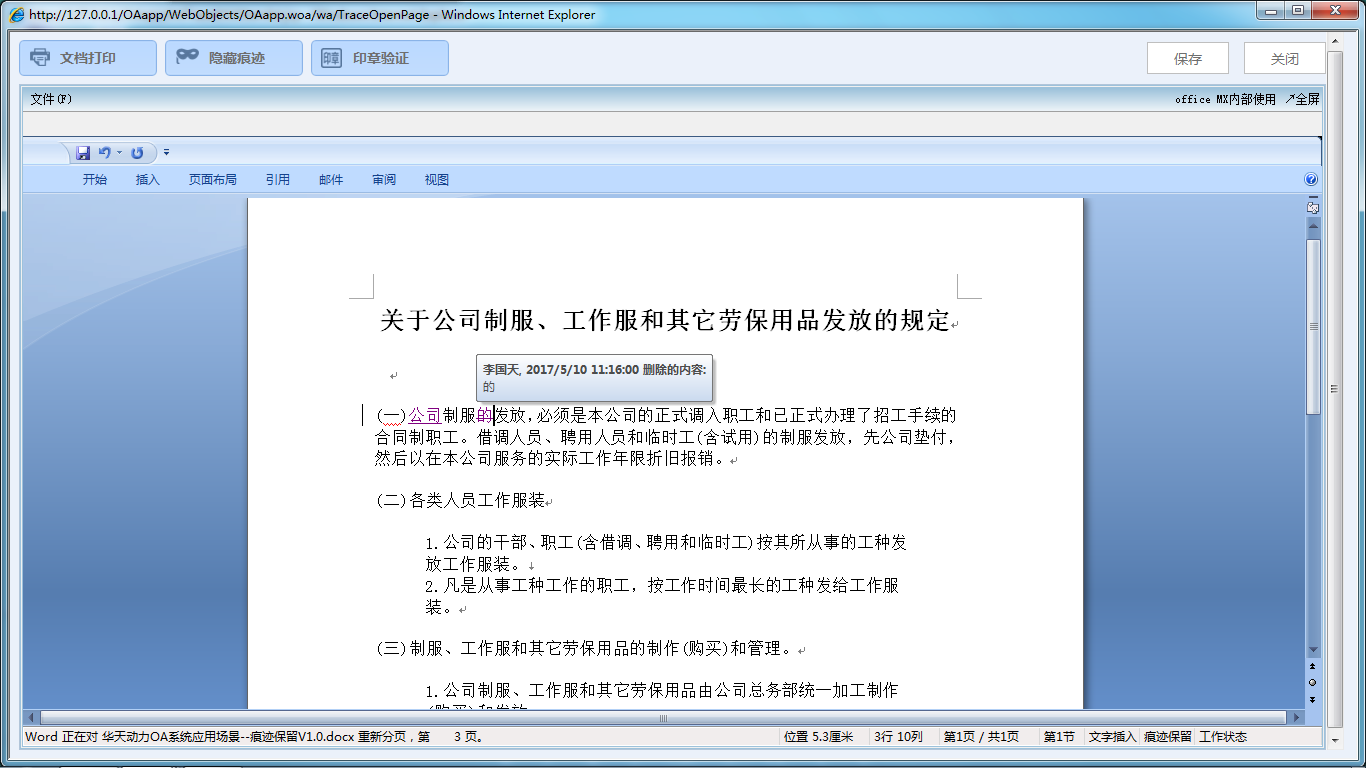Screen dimensions: 1366x768
Task: Switch to the 审阅 ribbon tab
Action: (384, 179)
